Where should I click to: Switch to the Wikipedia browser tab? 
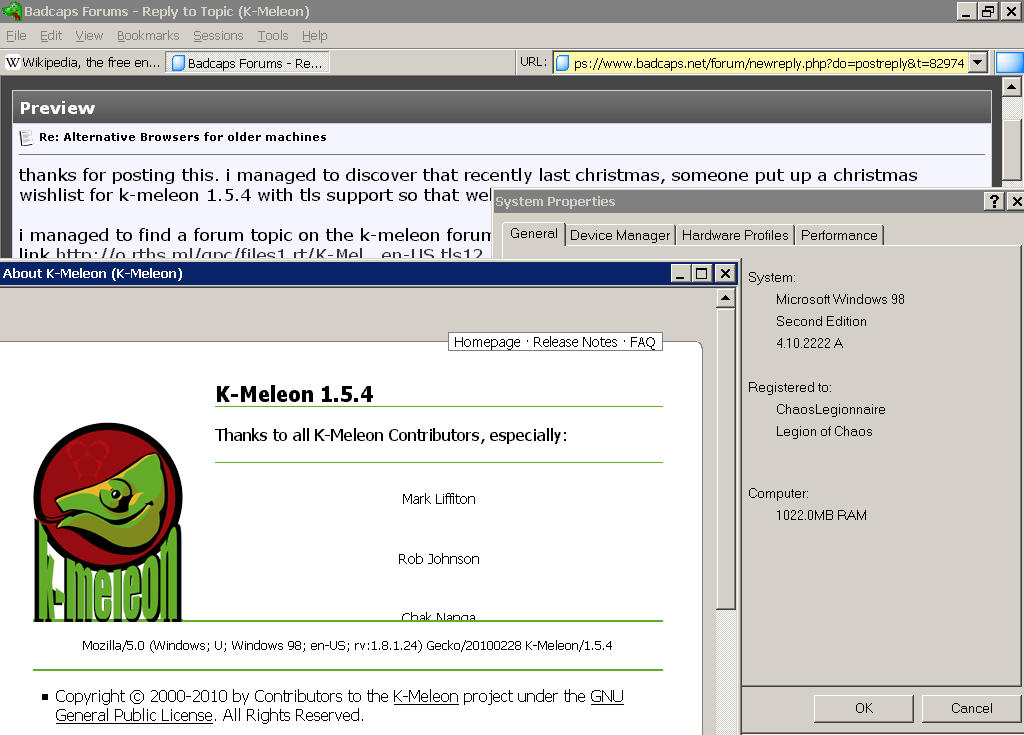click(84, 63)
